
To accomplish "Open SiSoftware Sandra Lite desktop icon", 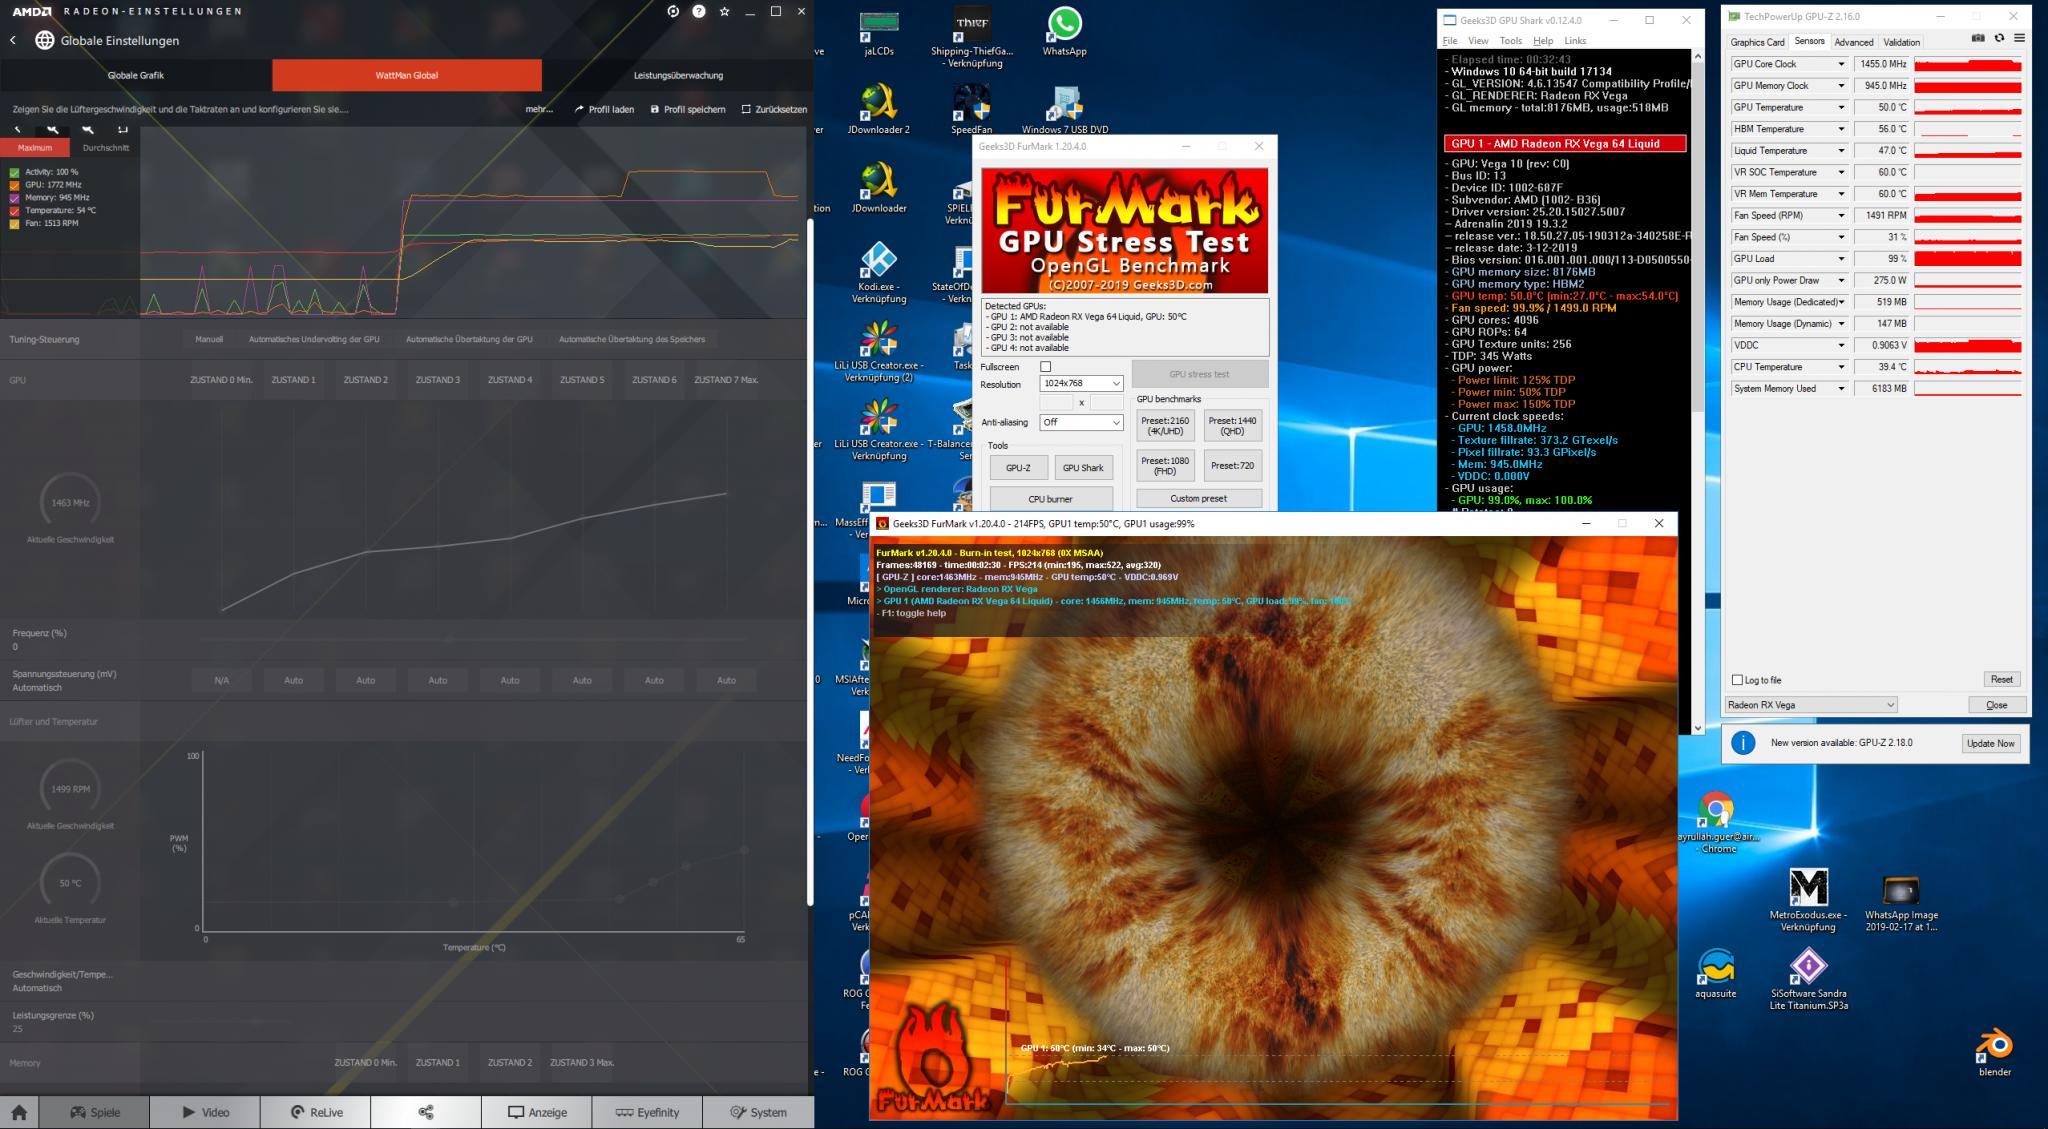I will point(1808,978).
